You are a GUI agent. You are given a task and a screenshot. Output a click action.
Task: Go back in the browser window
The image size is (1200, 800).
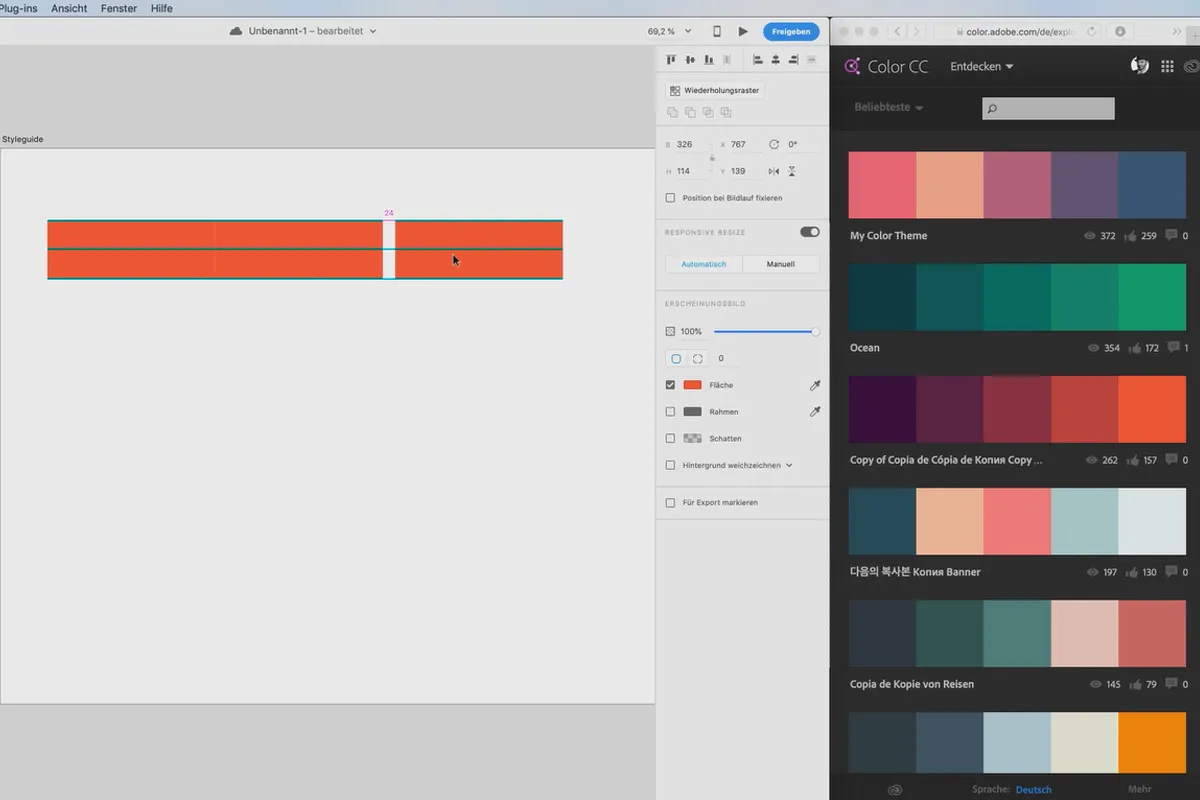pyautogui.click(x=897, y=32)
